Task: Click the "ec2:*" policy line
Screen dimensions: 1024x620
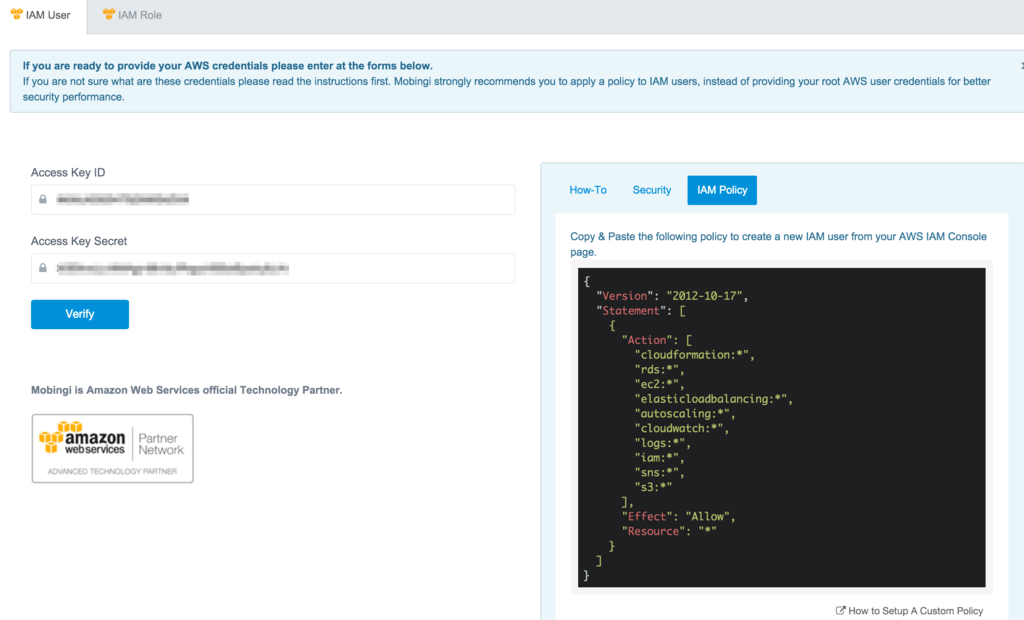Action: click(660, 384)
